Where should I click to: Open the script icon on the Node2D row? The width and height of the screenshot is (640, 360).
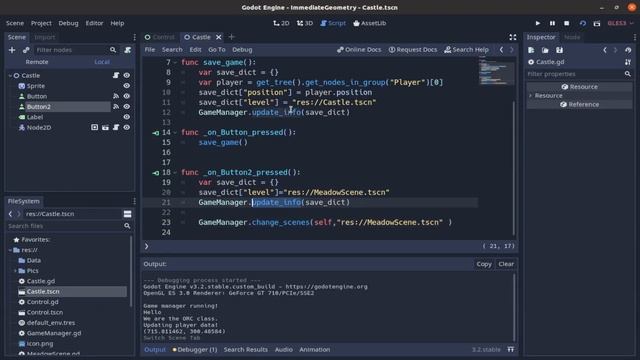point(116,127)
